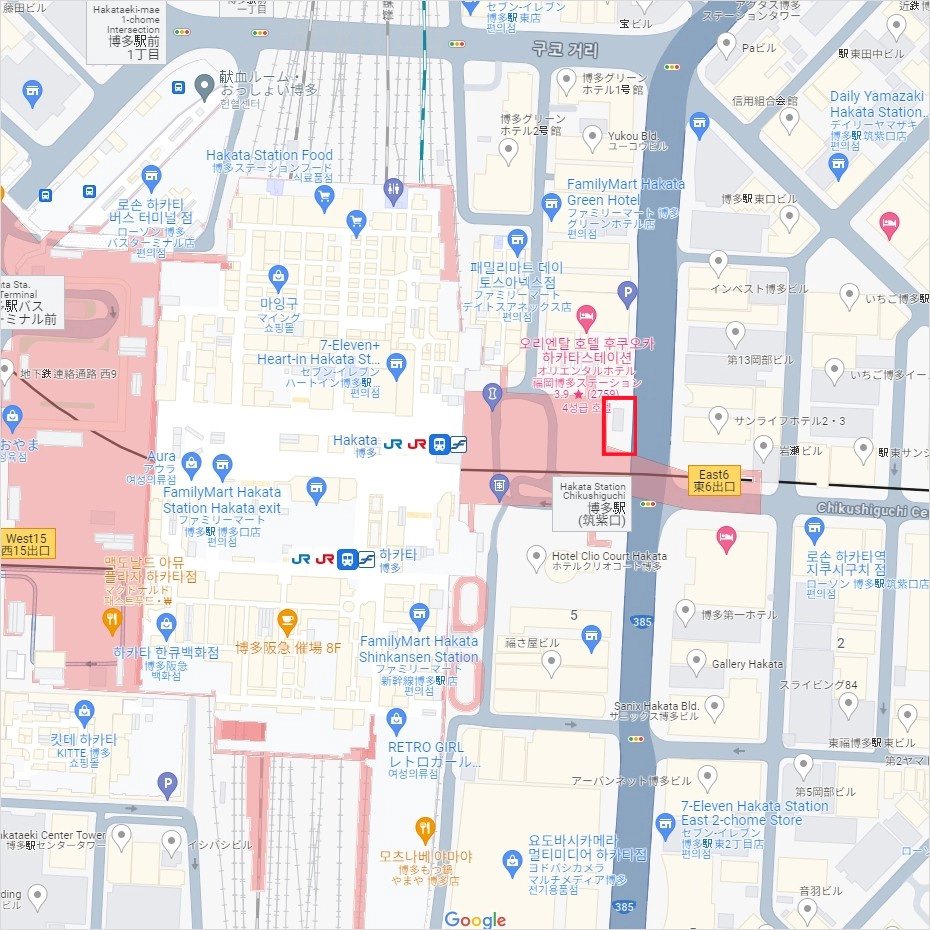This screenshot has width=930, height=930.
Task: Click the East6 東6出口 exit label
Action: 714,480
